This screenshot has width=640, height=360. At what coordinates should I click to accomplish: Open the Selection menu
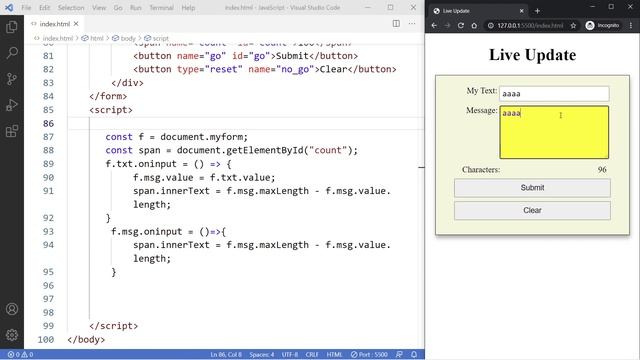pyautogui.click(x=71, y=7)
